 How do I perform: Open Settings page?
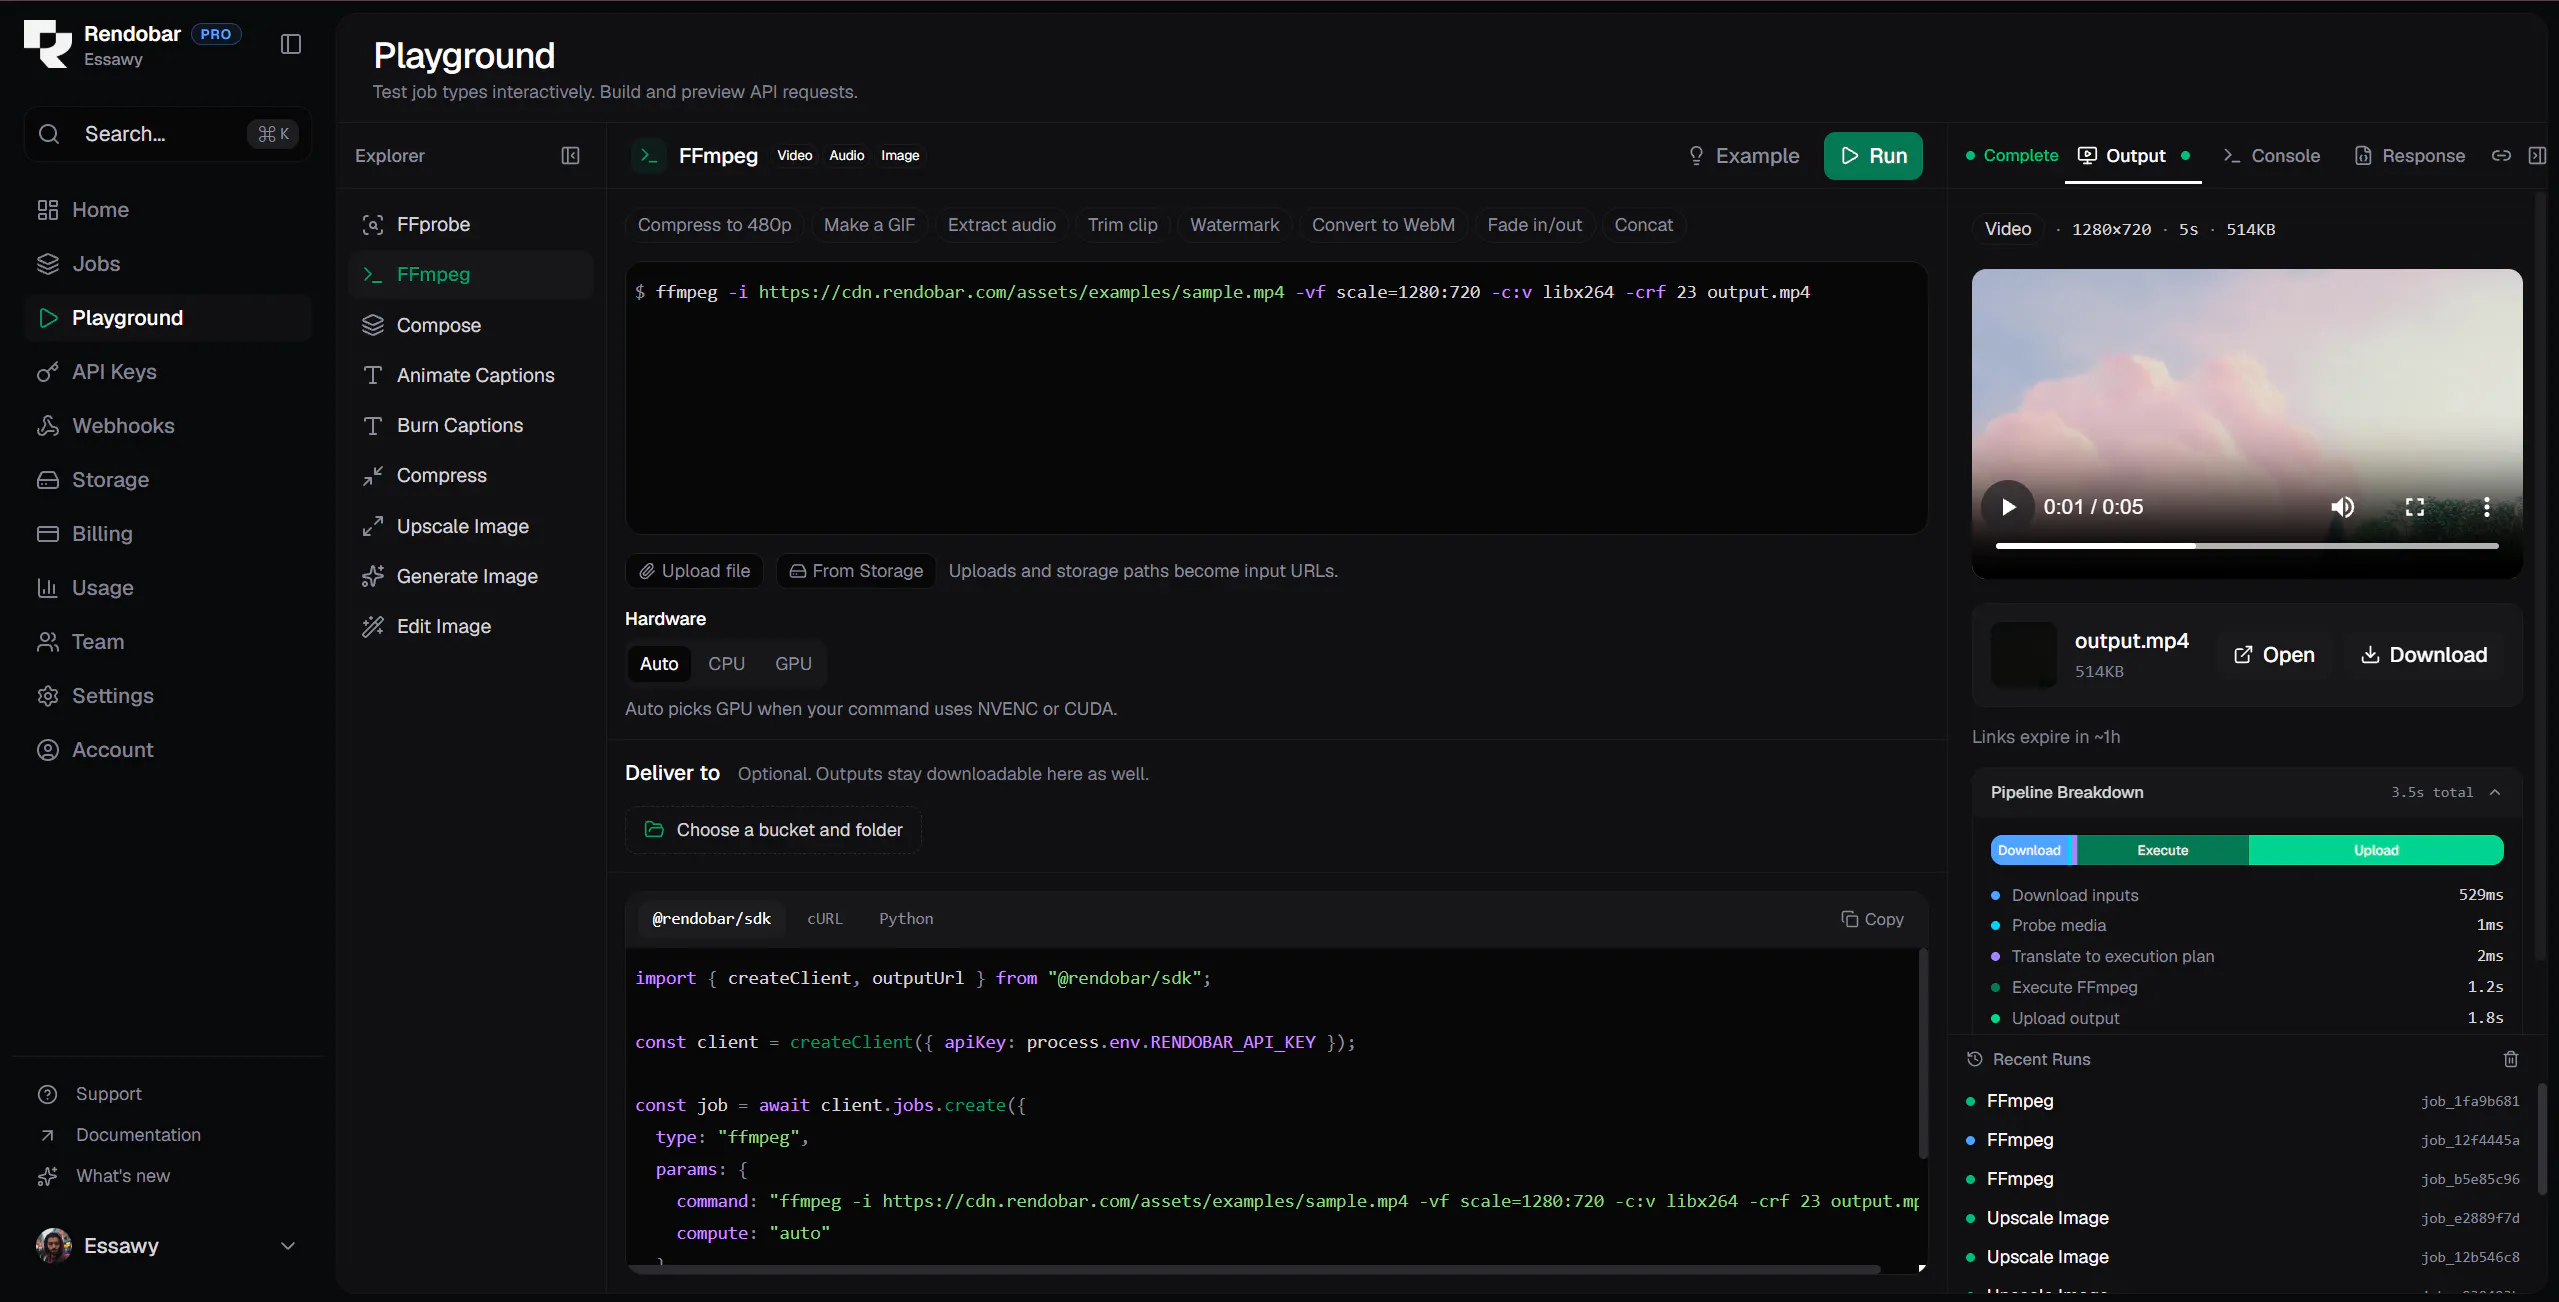pyautogui.click(x=168, y=696)
